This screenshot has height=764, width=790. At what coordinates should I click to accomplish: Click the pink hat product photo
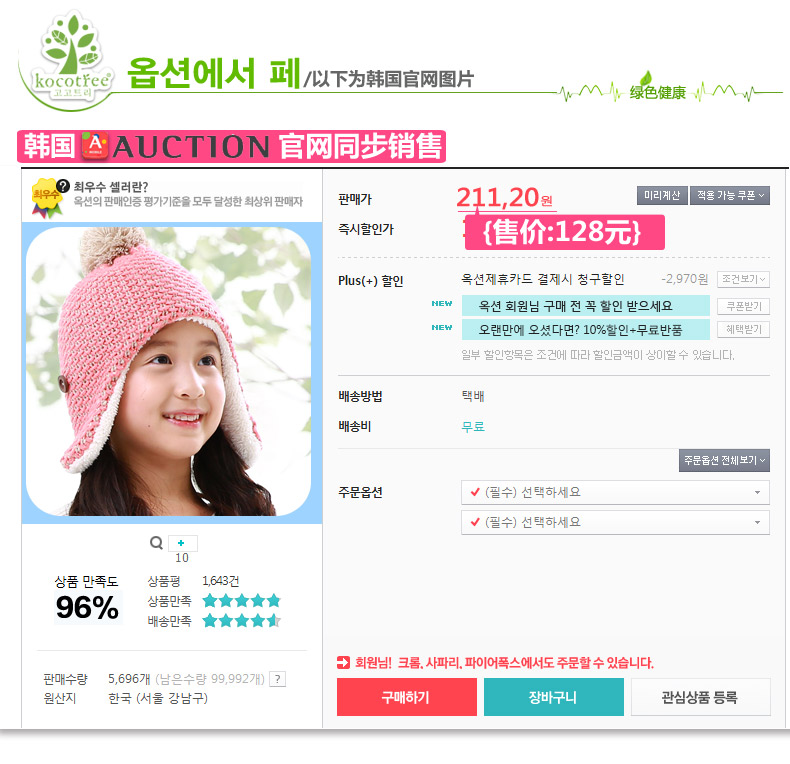(169, 371)
